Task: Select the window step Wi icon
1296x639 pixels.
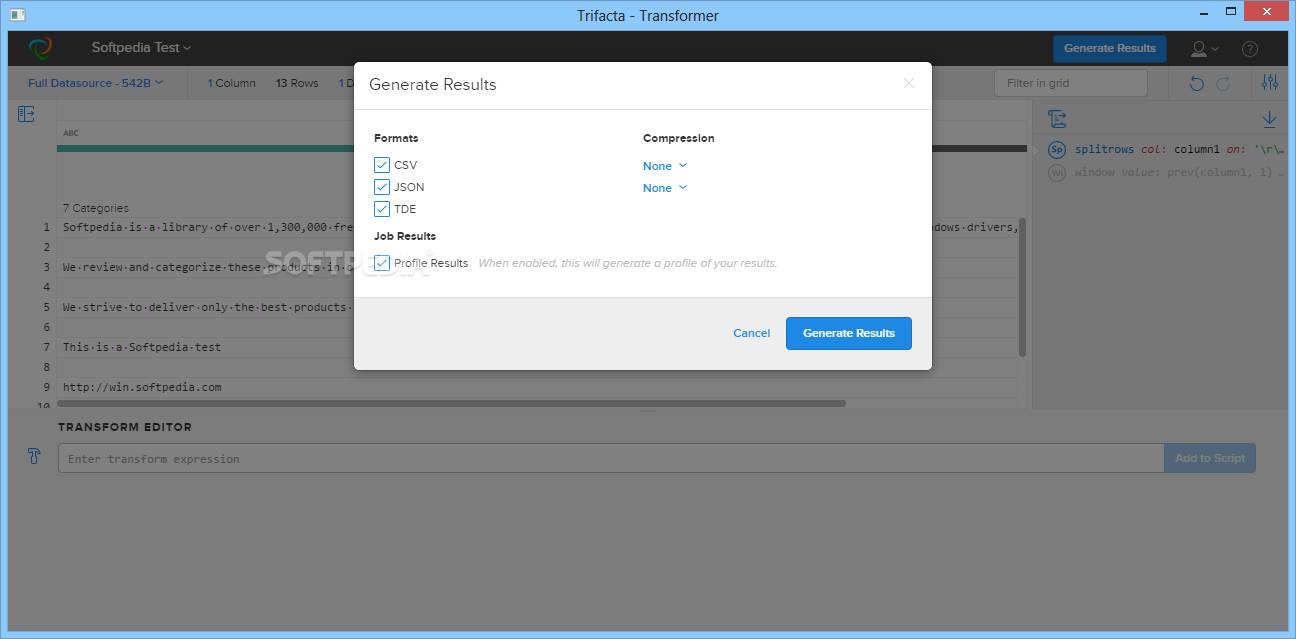Action: 1057,172
